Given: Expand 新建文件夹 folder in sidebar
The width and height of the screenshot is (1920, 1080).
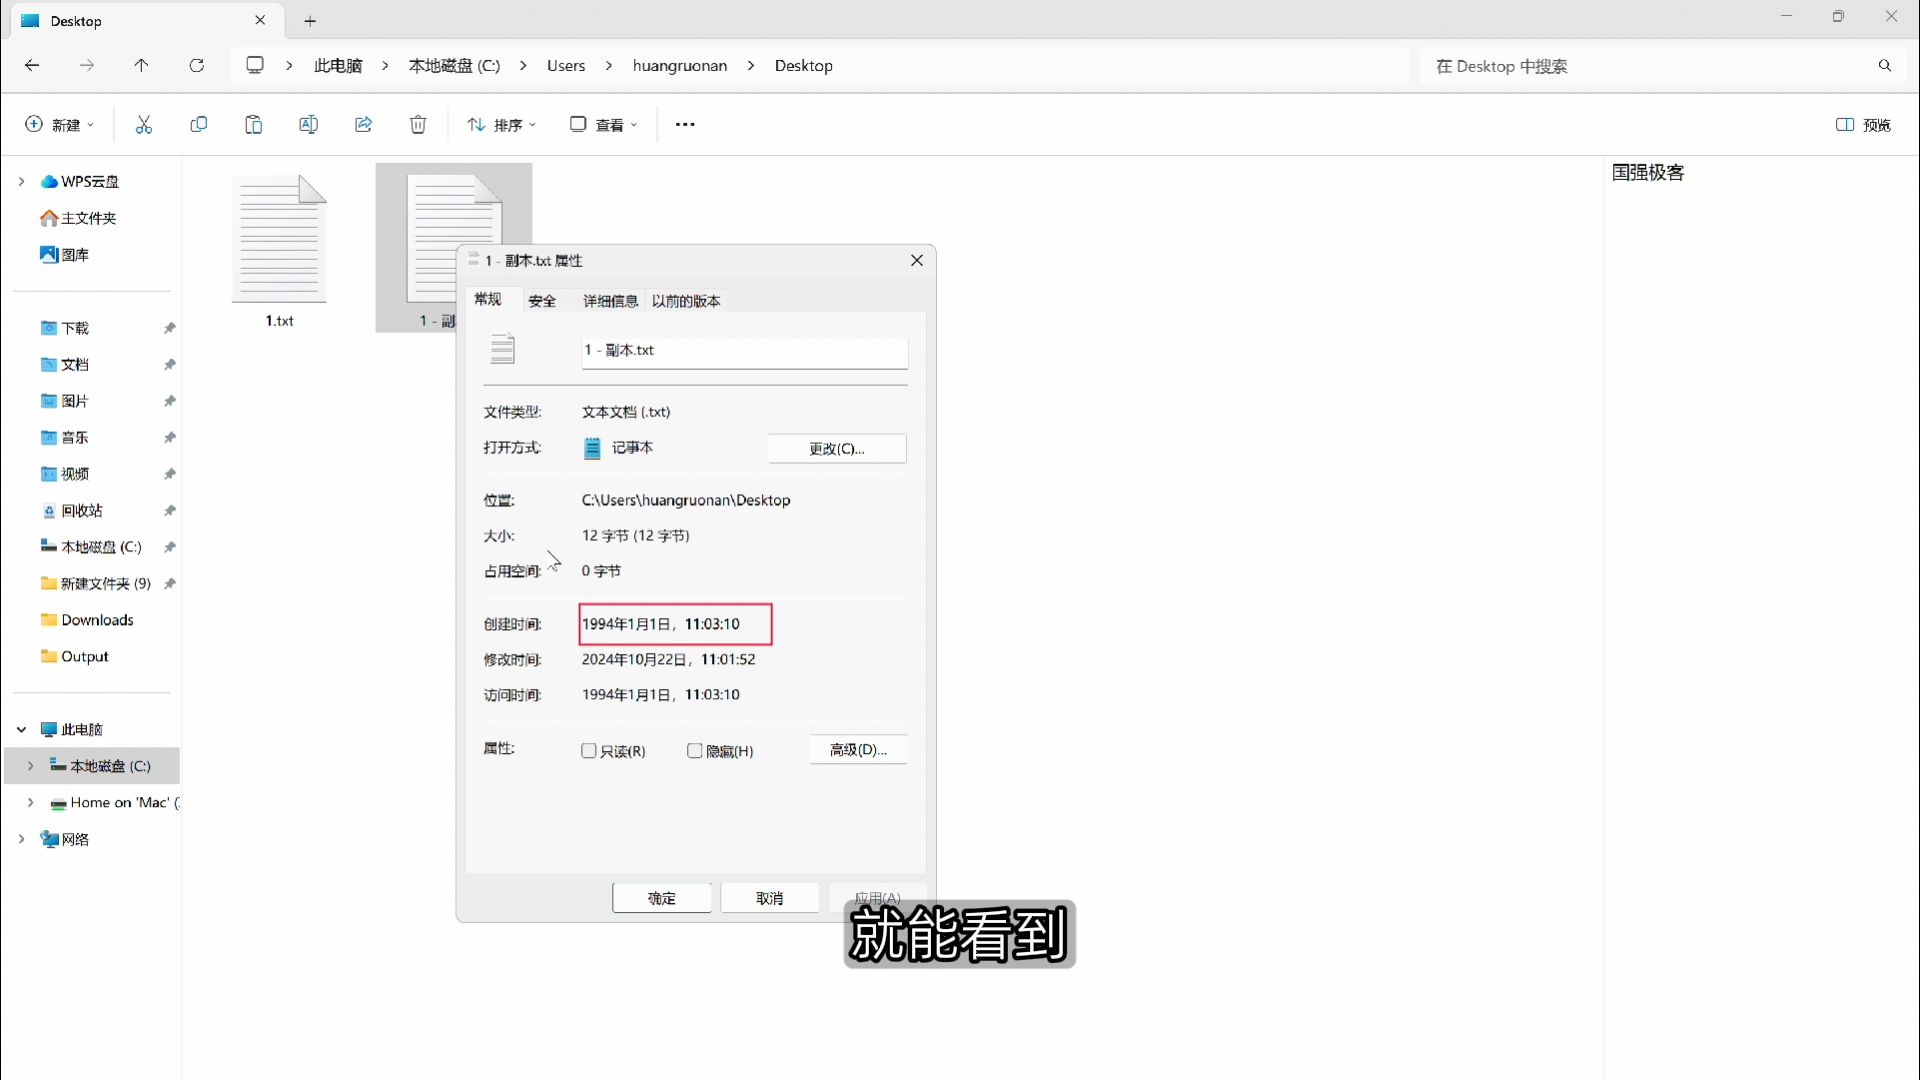Looking at the screenshot, I should pos(21,583).
